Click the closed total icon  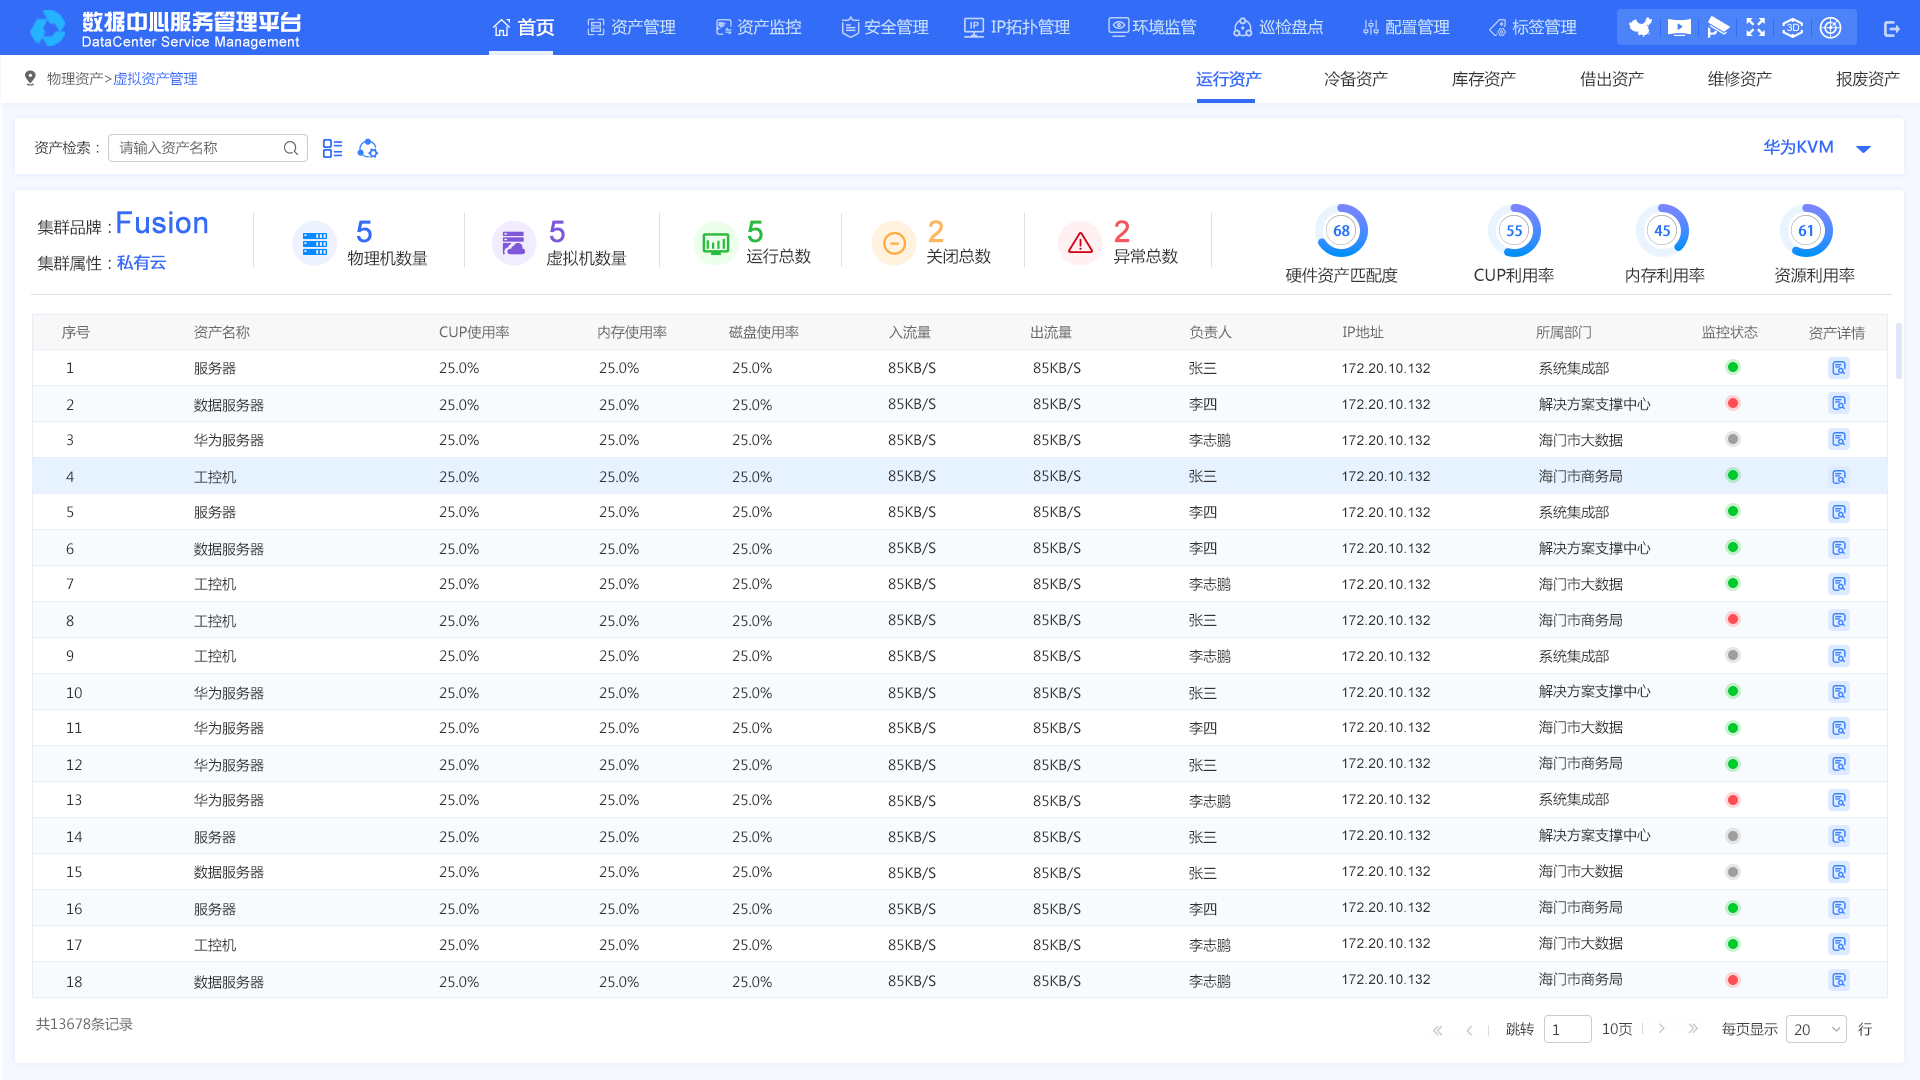(894, 243)
